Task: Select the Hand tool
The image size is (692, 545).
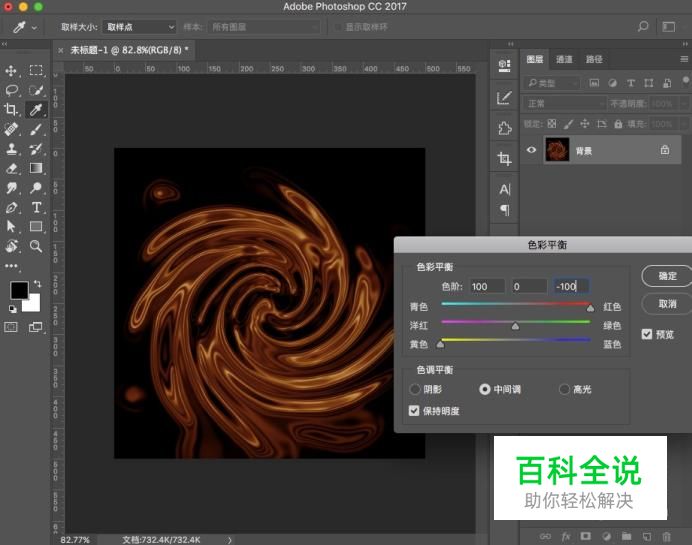Action: 11,246
